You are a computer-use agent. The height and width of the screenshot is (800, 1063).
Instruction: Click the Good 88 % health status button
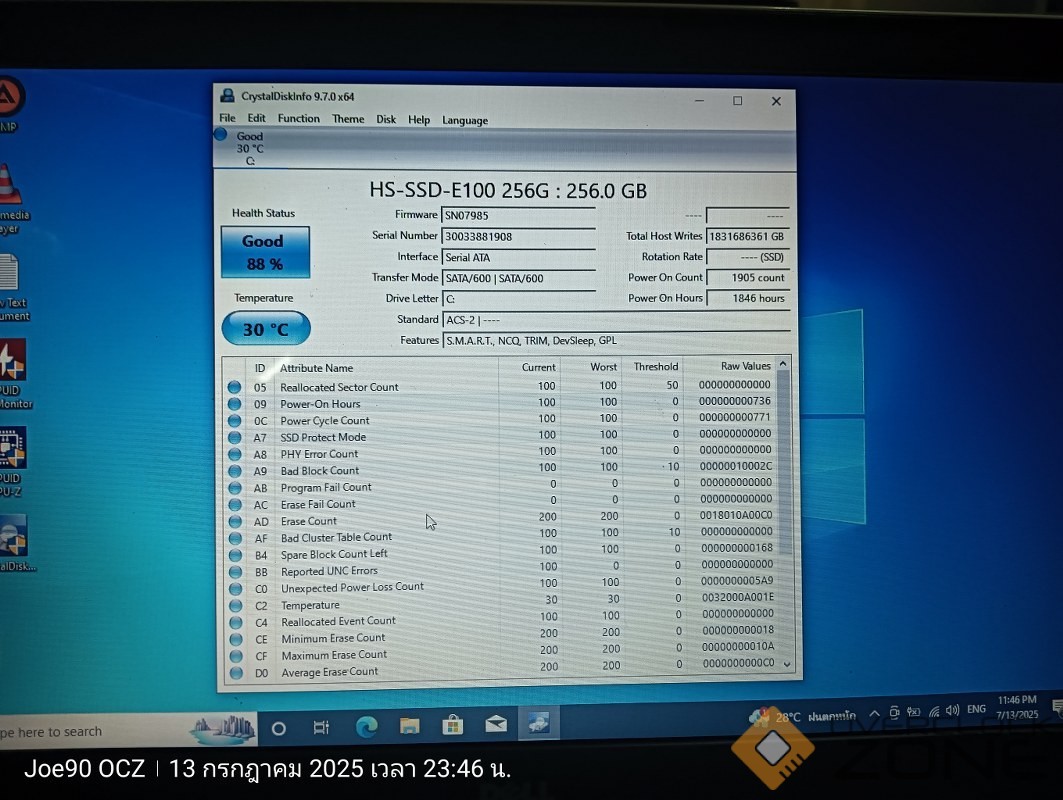click(265, 252)
